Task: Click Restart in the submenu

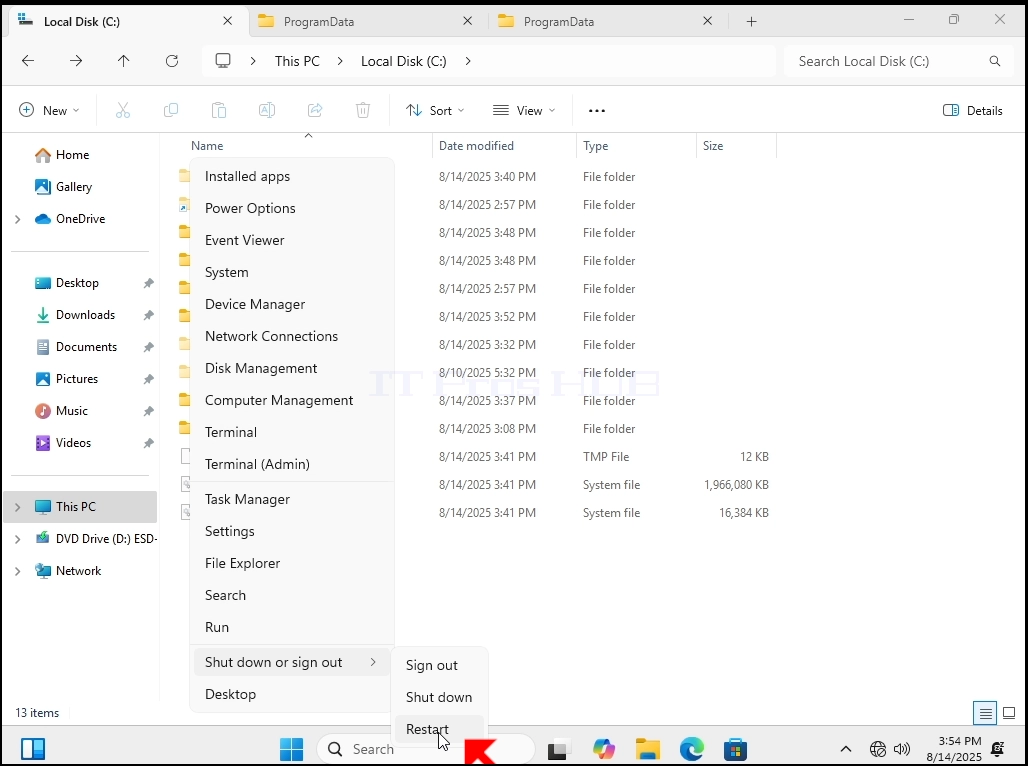Action: click(439, 729)
